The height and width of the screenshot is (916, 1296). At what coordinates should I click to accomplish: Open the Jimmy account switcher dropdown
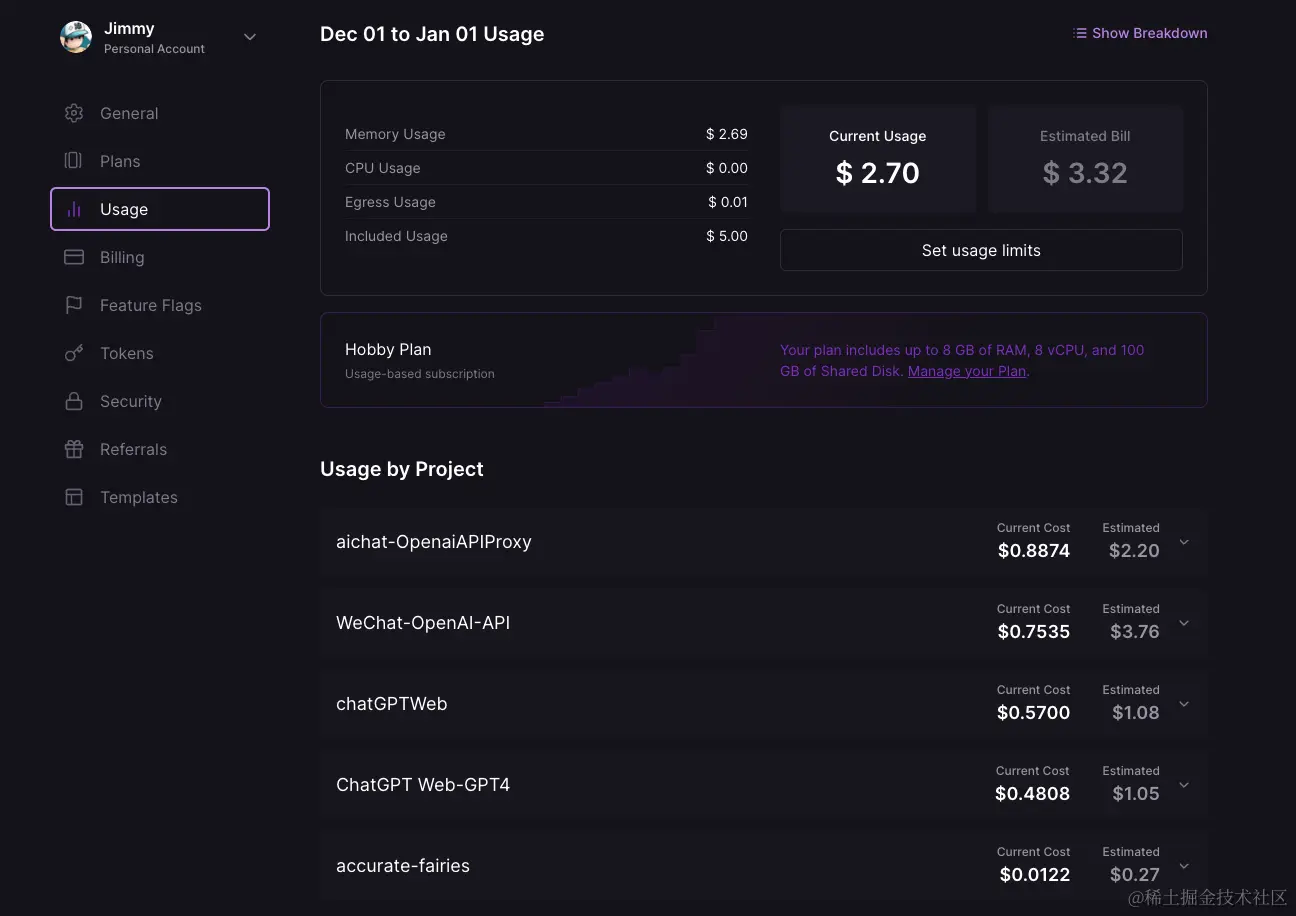(250, 37)
